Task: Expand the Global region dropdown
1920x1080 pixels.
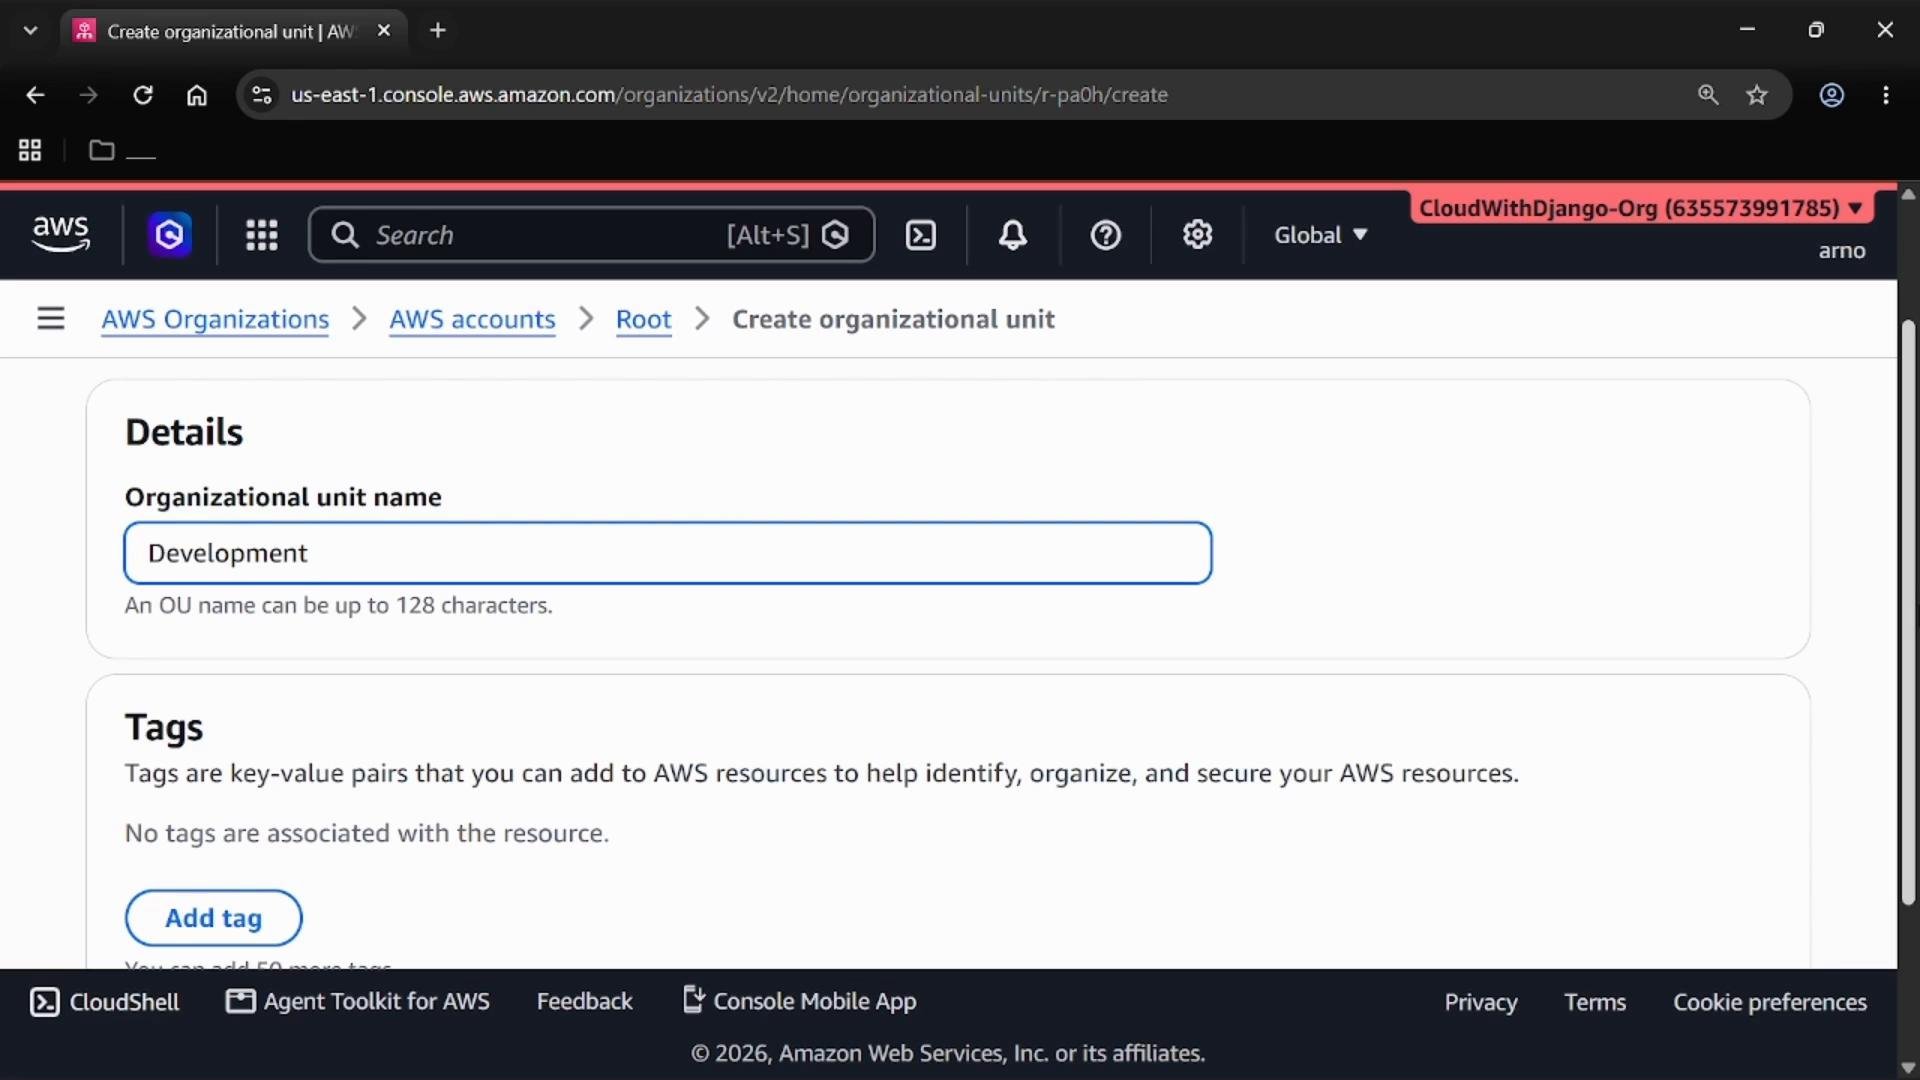Action: pyautogui.click(x=1320, y=235)
